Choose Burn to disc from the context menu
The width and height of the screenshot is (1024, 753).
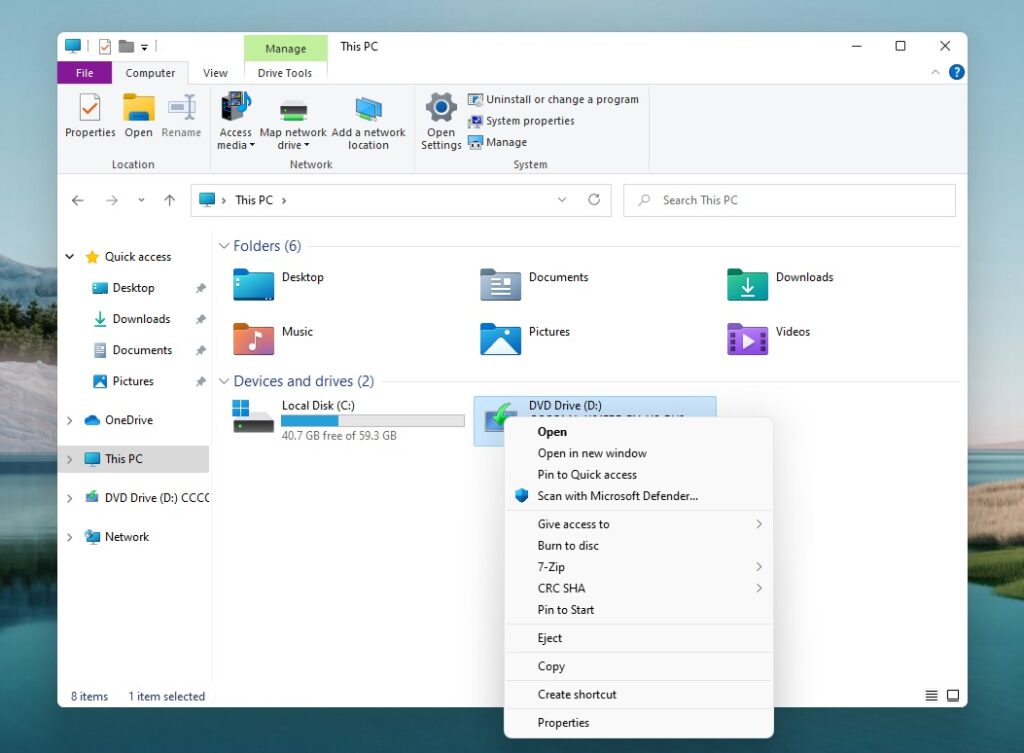pyautogui.click(x=567, y=545)
